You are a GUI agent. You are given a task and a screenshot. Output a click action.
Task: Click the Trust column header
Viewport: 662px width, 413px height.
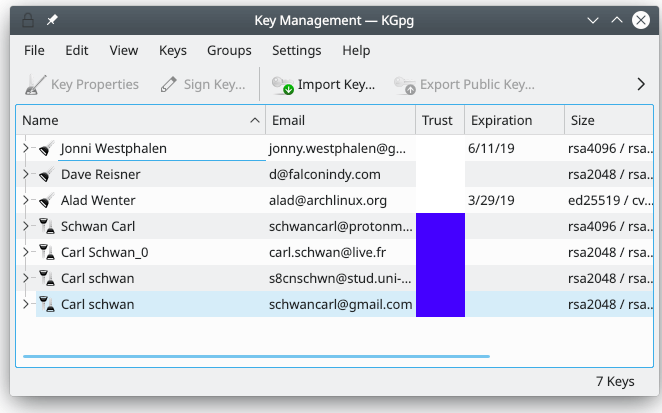click(440, 120)
